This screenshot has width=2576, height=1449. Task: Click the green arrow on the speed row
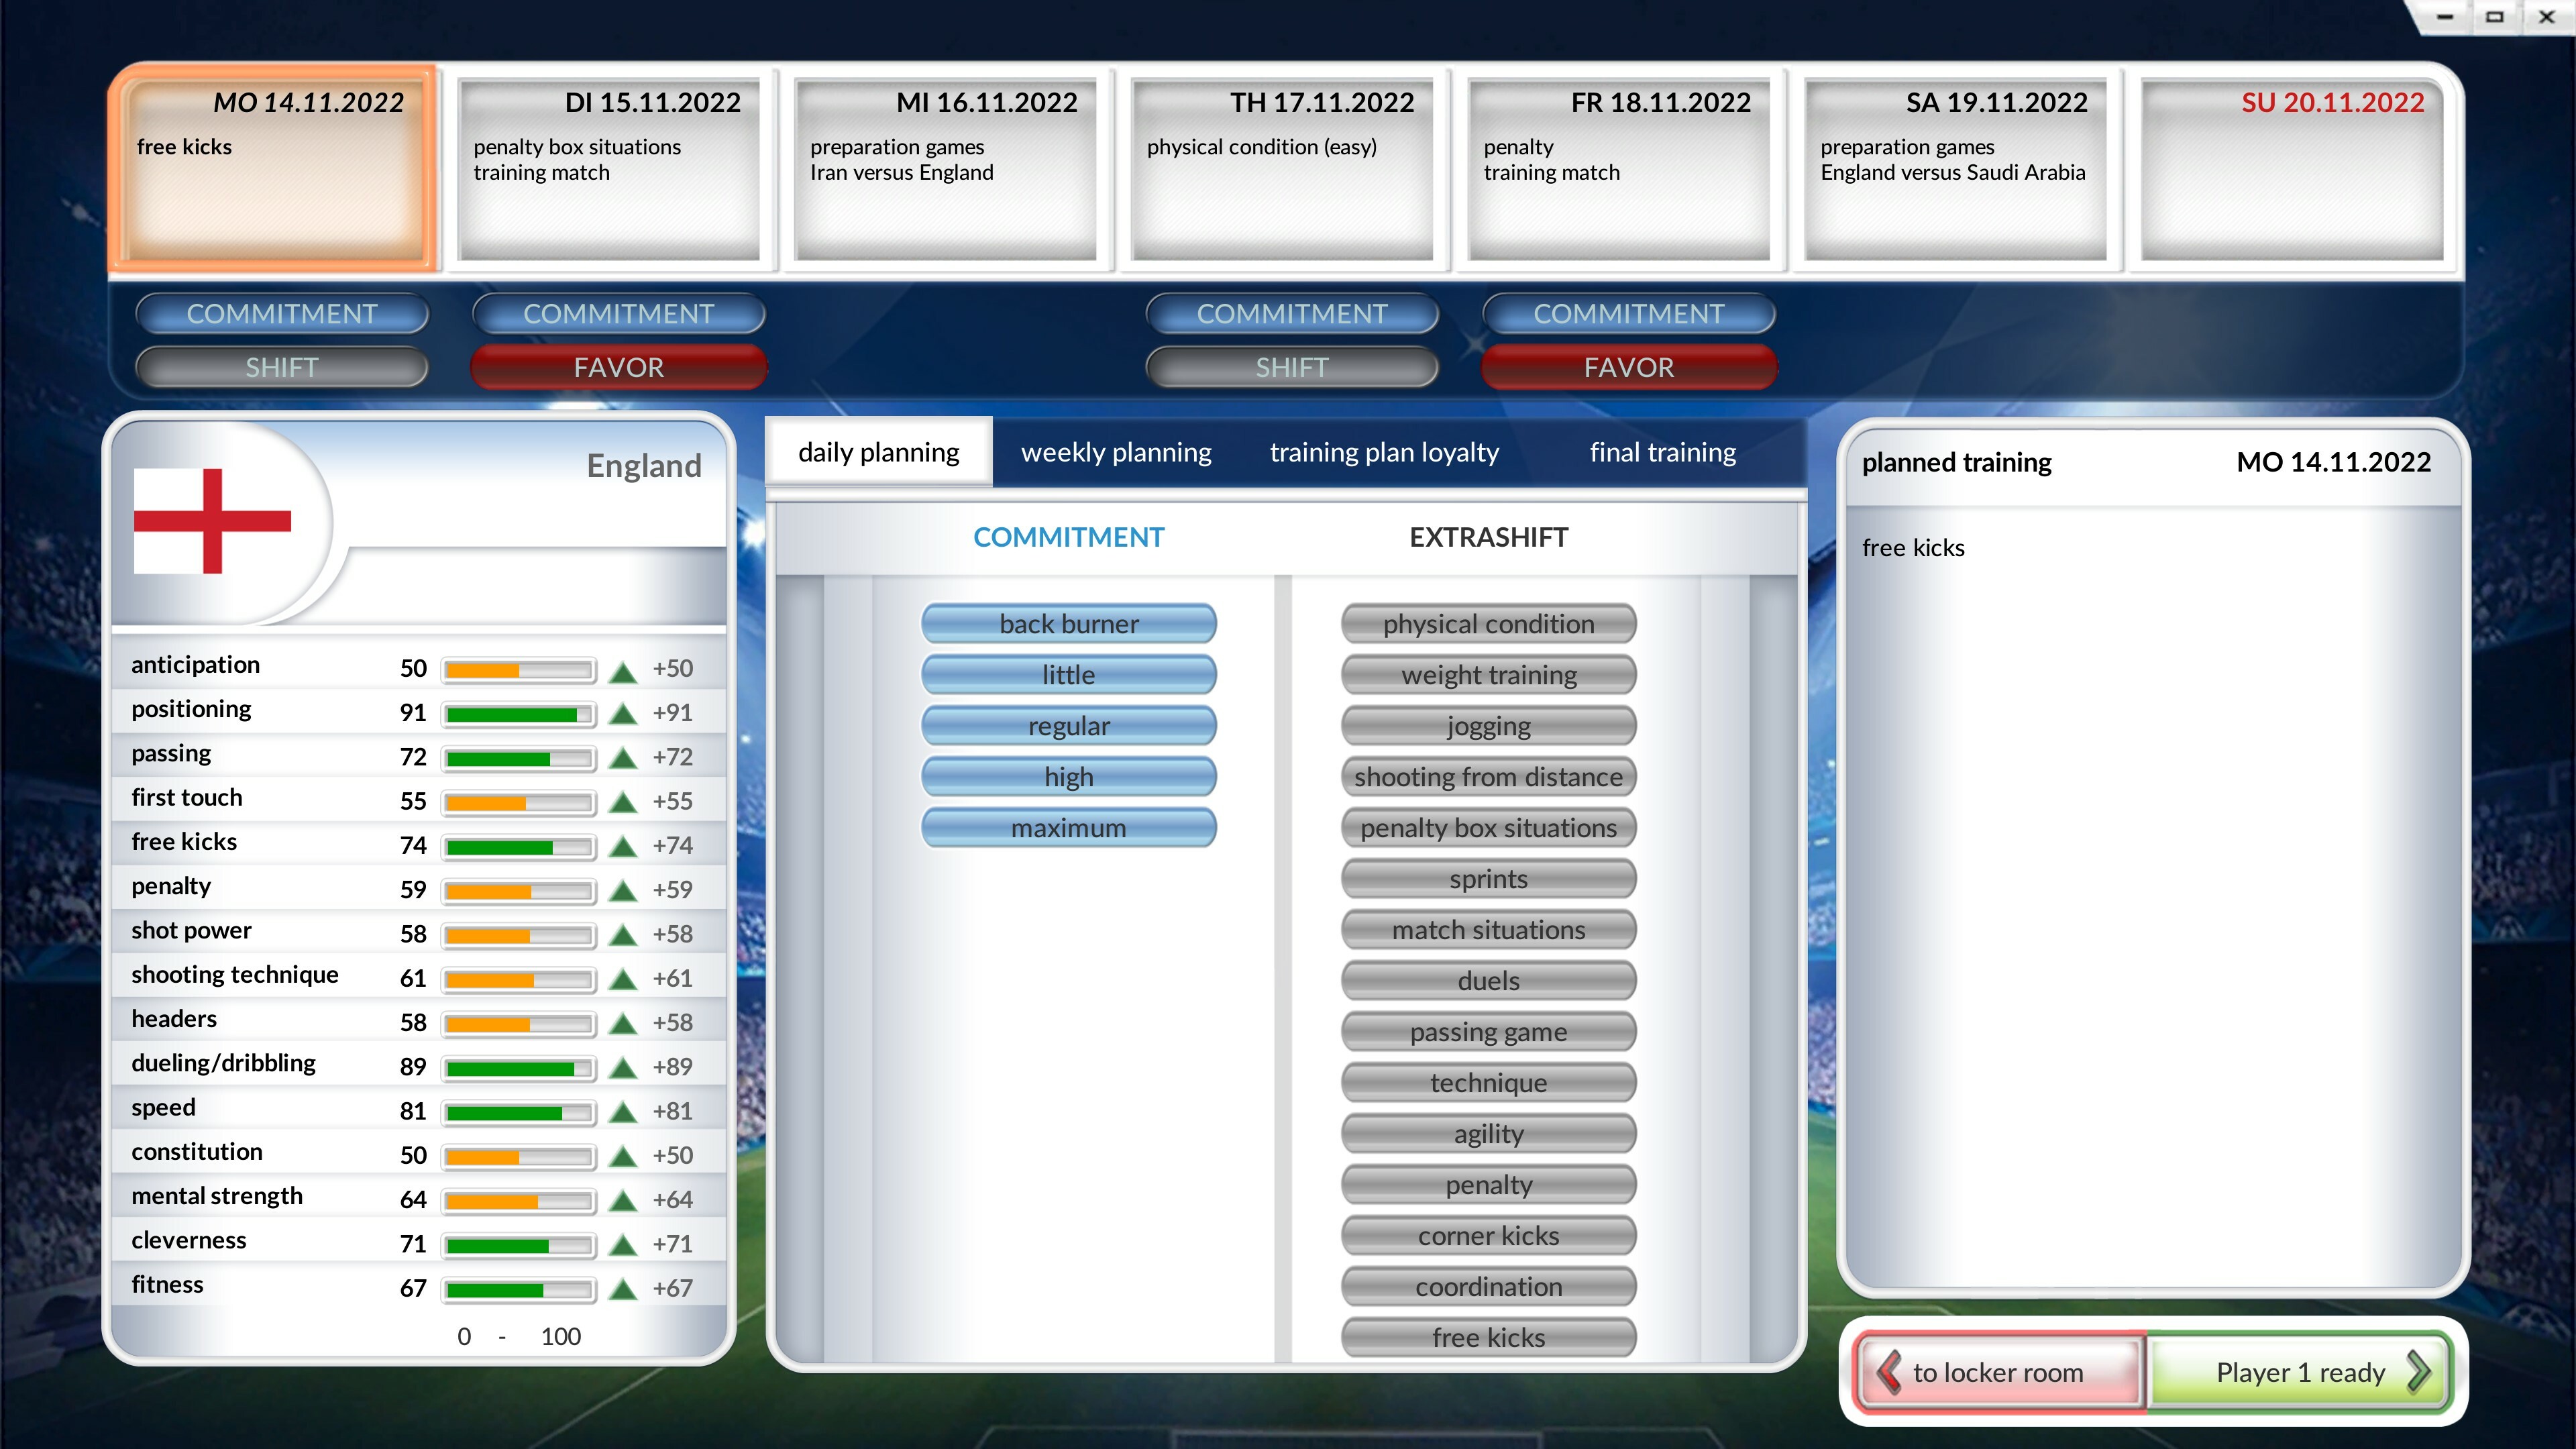(623, 1112)
